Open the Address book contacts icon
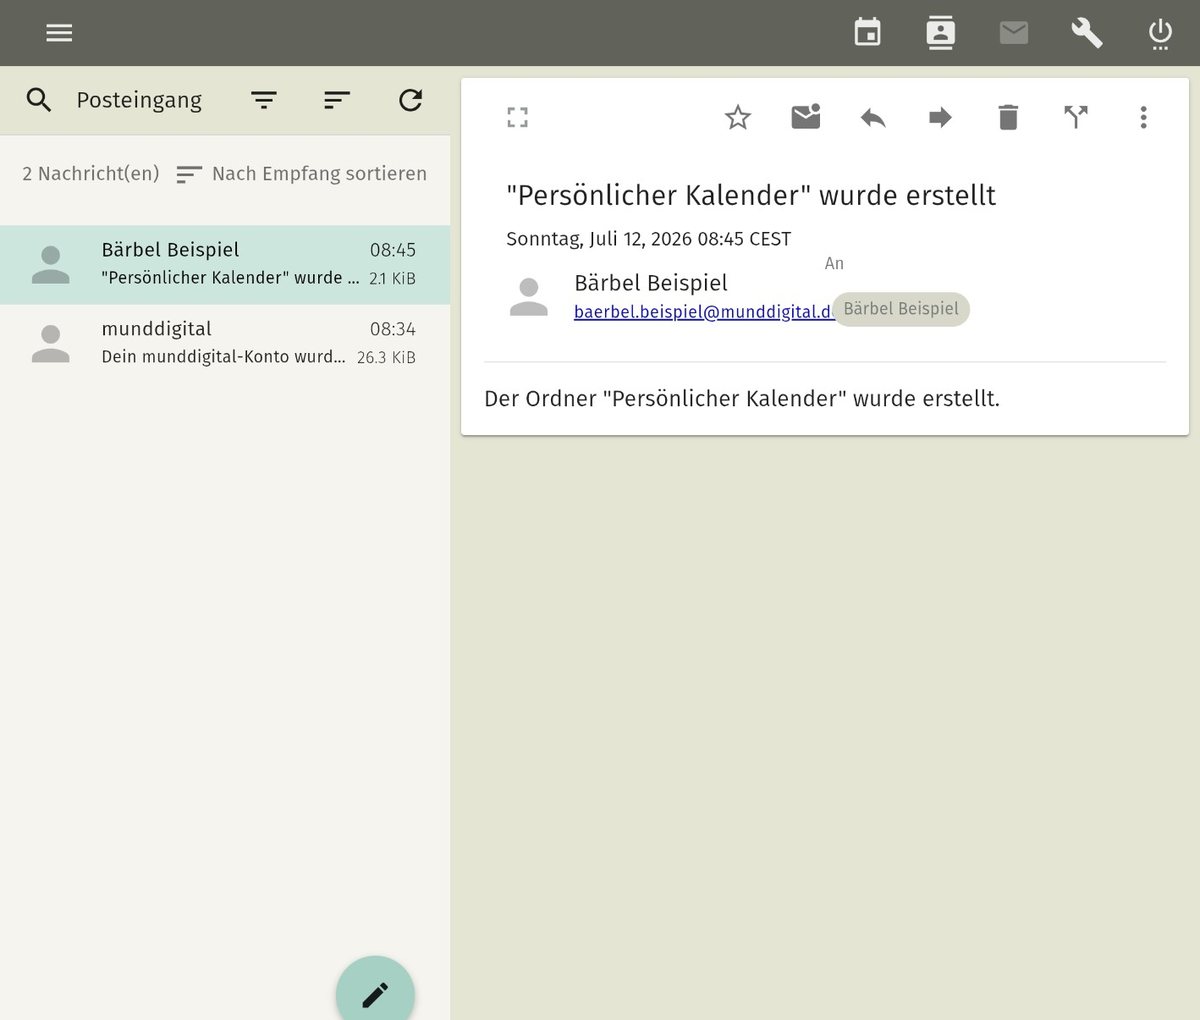 pos(940,33)
